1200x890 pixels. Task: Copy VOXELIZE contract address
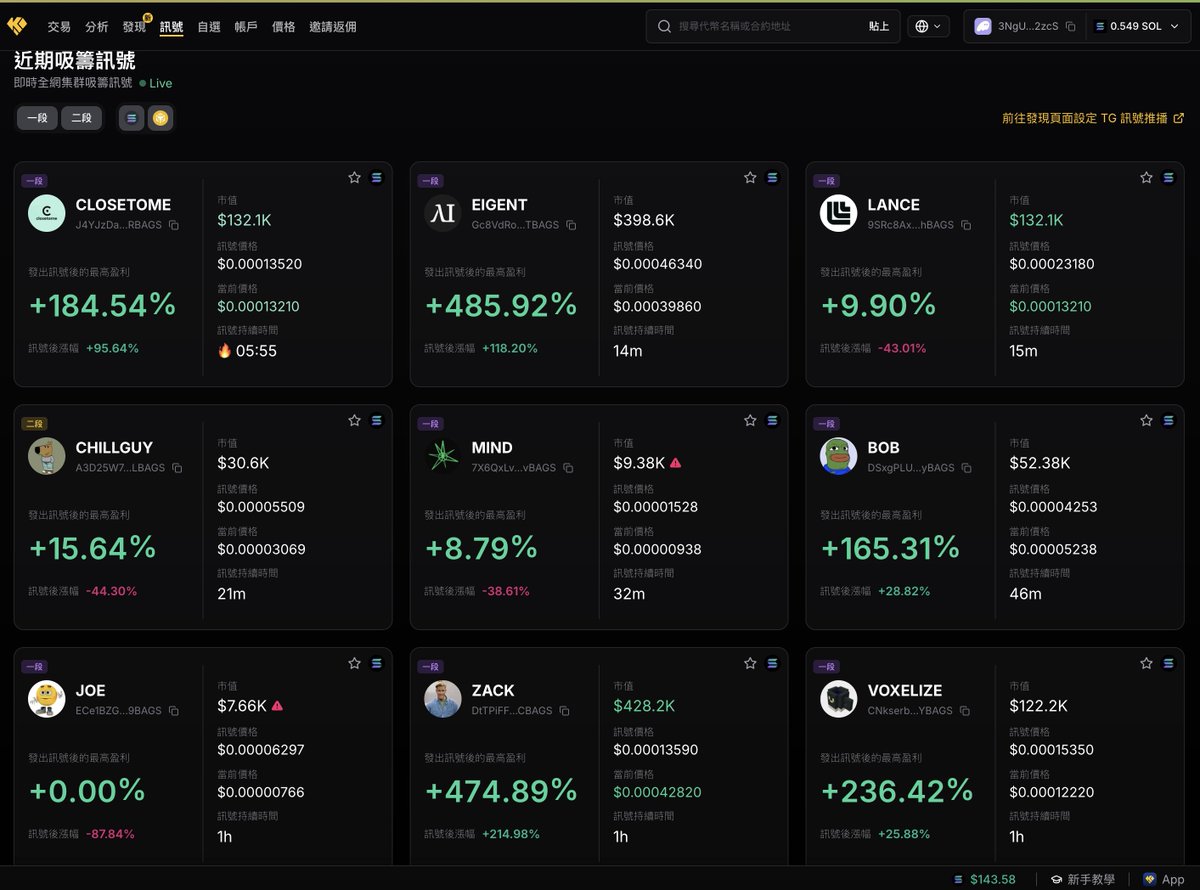click(965, 711)
